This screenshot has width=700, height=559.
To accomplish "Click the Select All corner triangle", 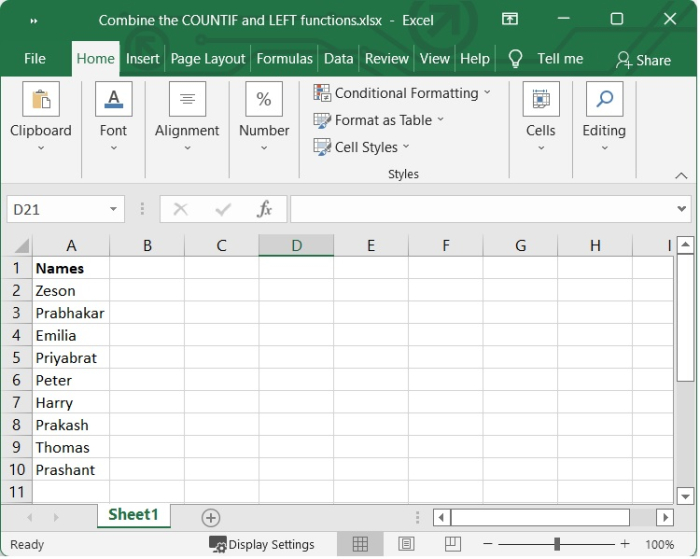I will [22, 246].
